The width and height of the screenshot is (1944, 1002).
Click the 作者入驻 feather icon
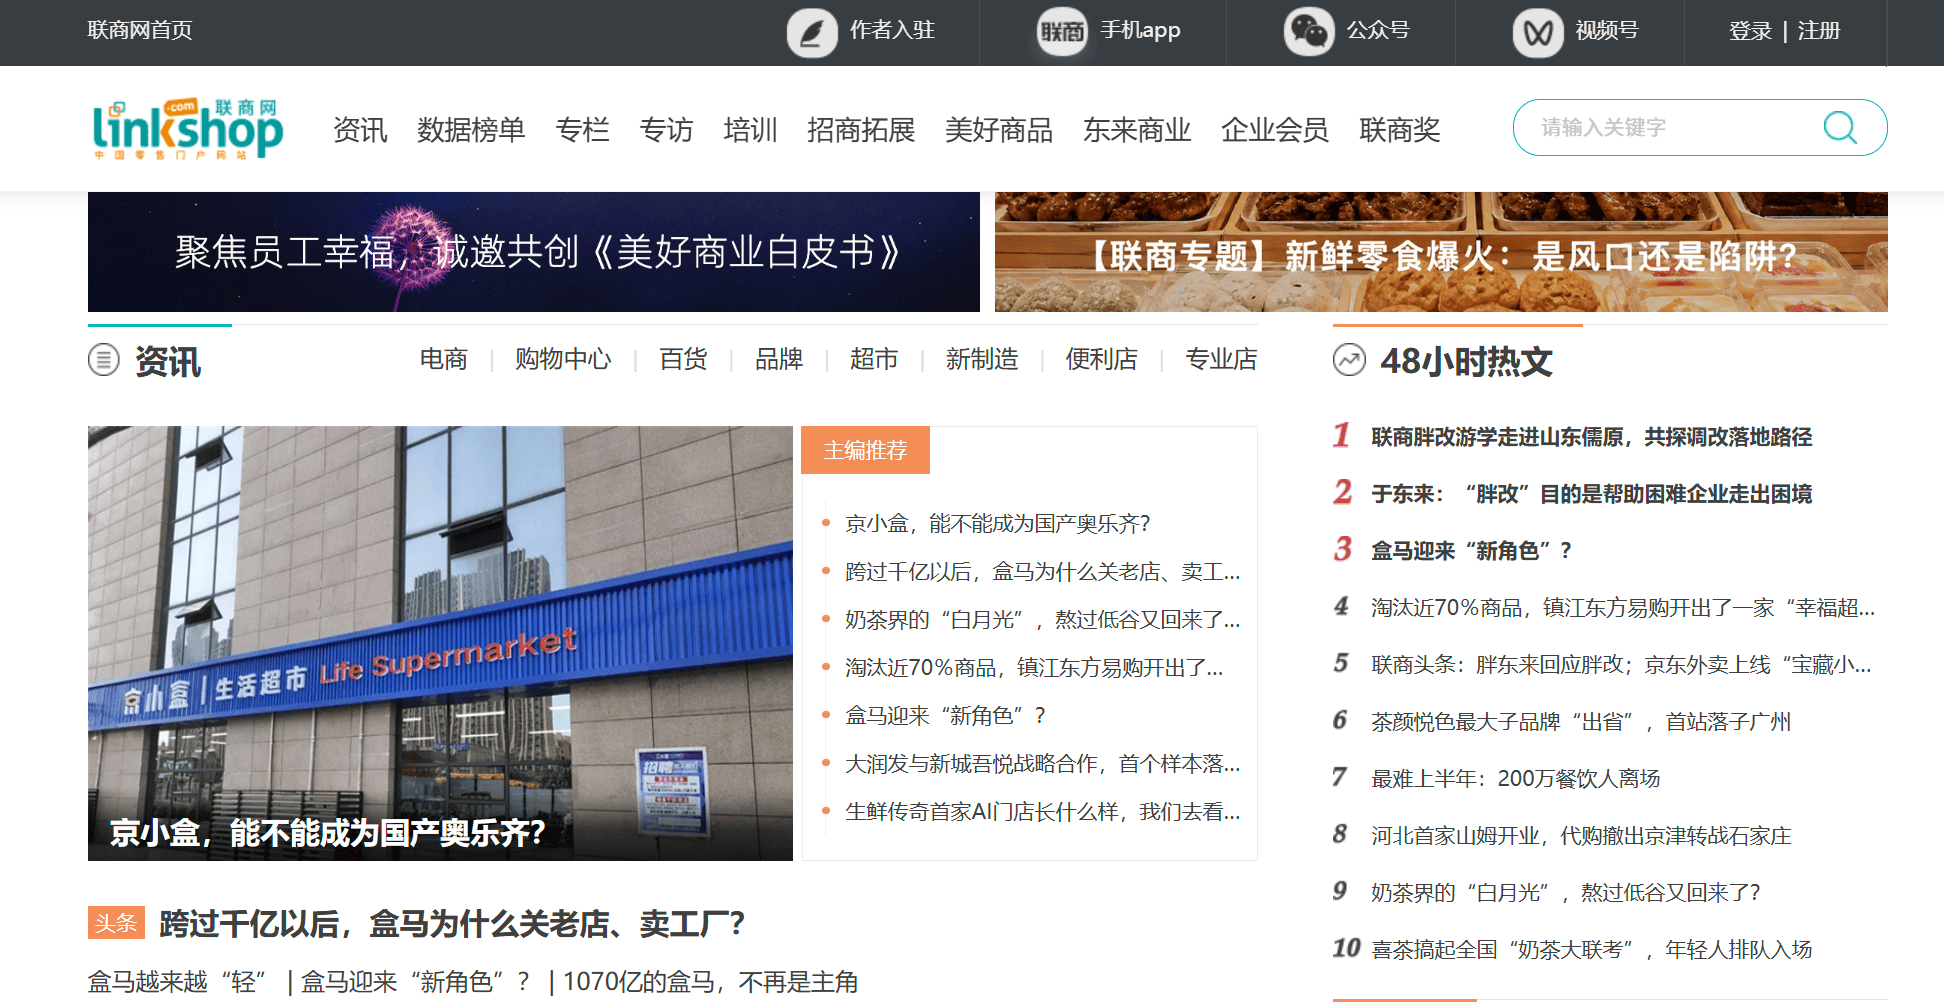click(812, 33)
